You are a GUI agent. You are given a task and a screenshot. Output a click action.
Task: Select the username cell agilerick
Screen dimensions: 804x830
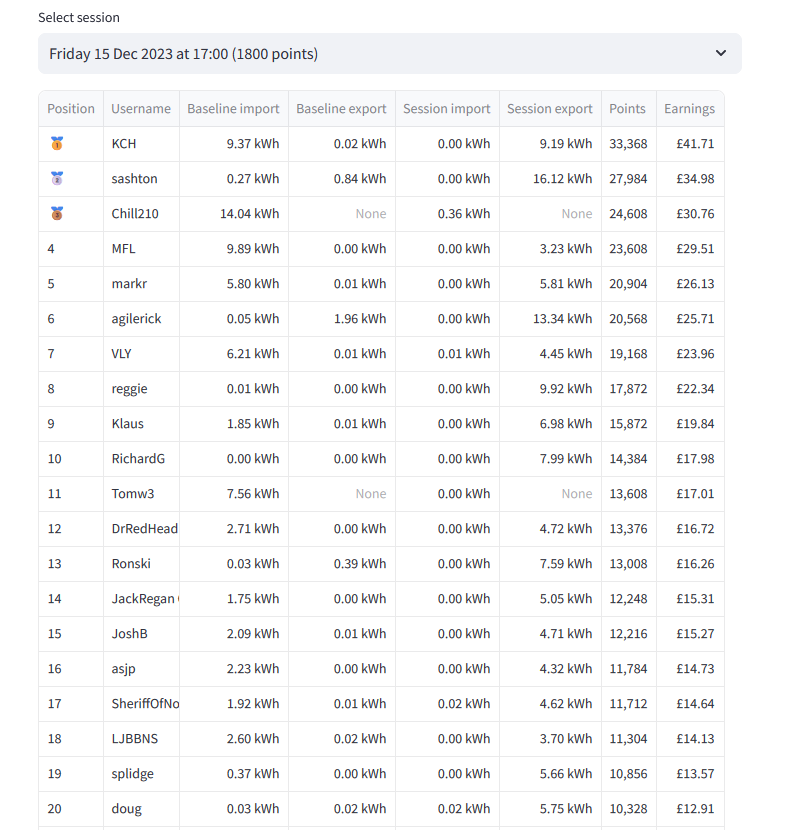coord(141,318)
